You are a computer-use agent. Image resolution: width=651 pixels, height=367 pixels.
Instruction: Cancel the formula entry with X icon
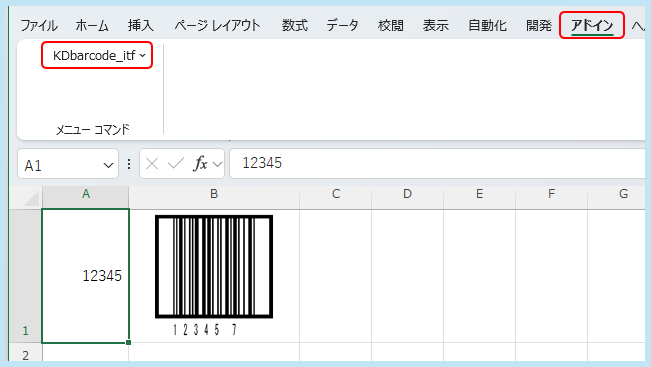click(x=152, y=164)
